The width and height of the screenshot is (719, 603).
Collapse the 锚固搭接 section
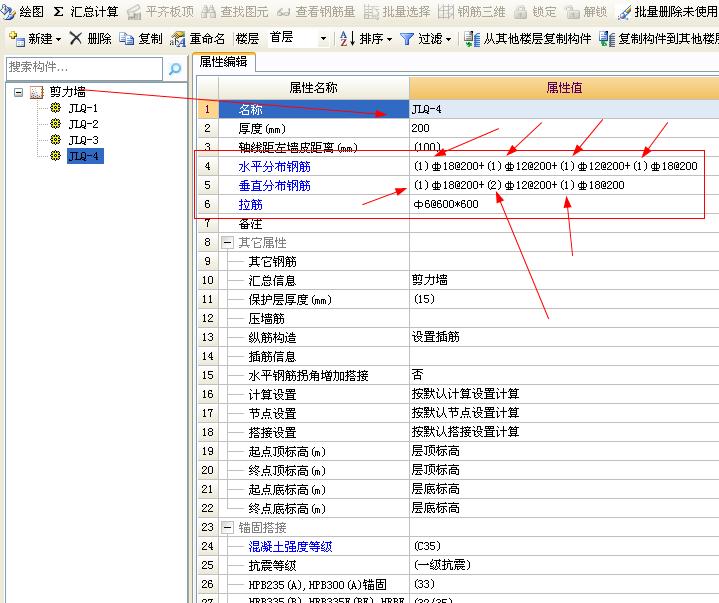tap(227, 527)
